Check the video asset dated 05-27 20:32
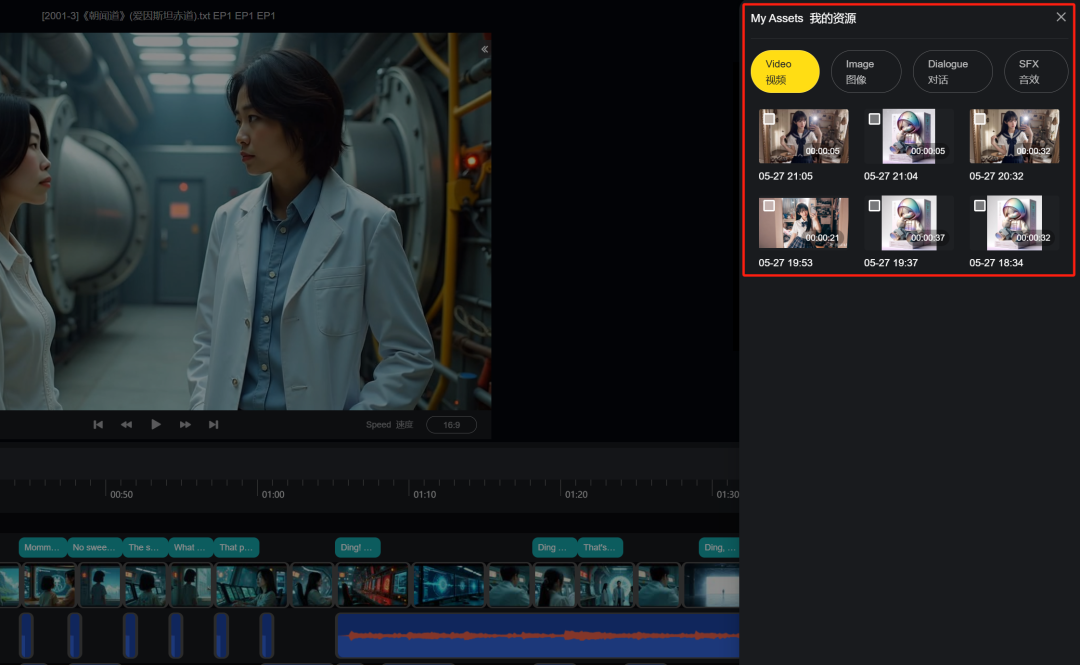The width and height of the screenshot is (1080, 665). (979, 119)
